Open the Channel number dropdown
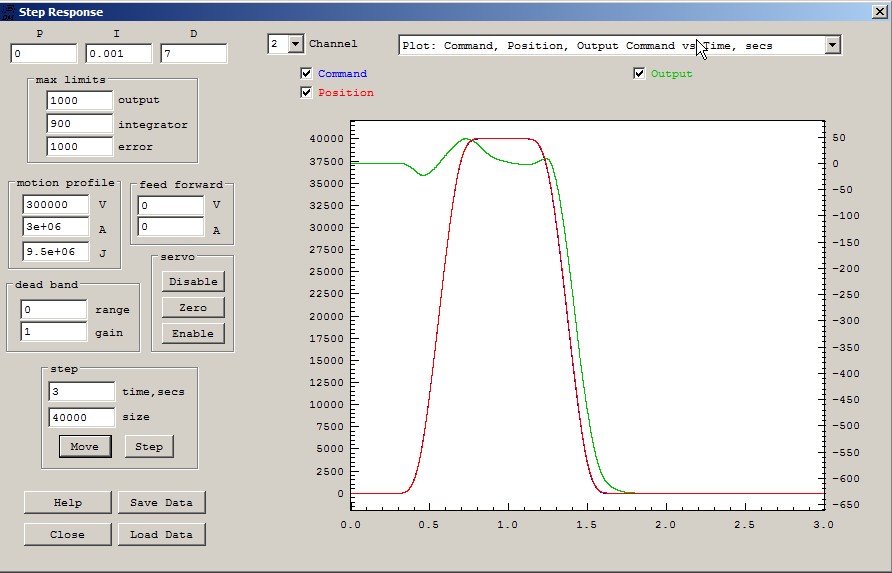 click(295, 44)
